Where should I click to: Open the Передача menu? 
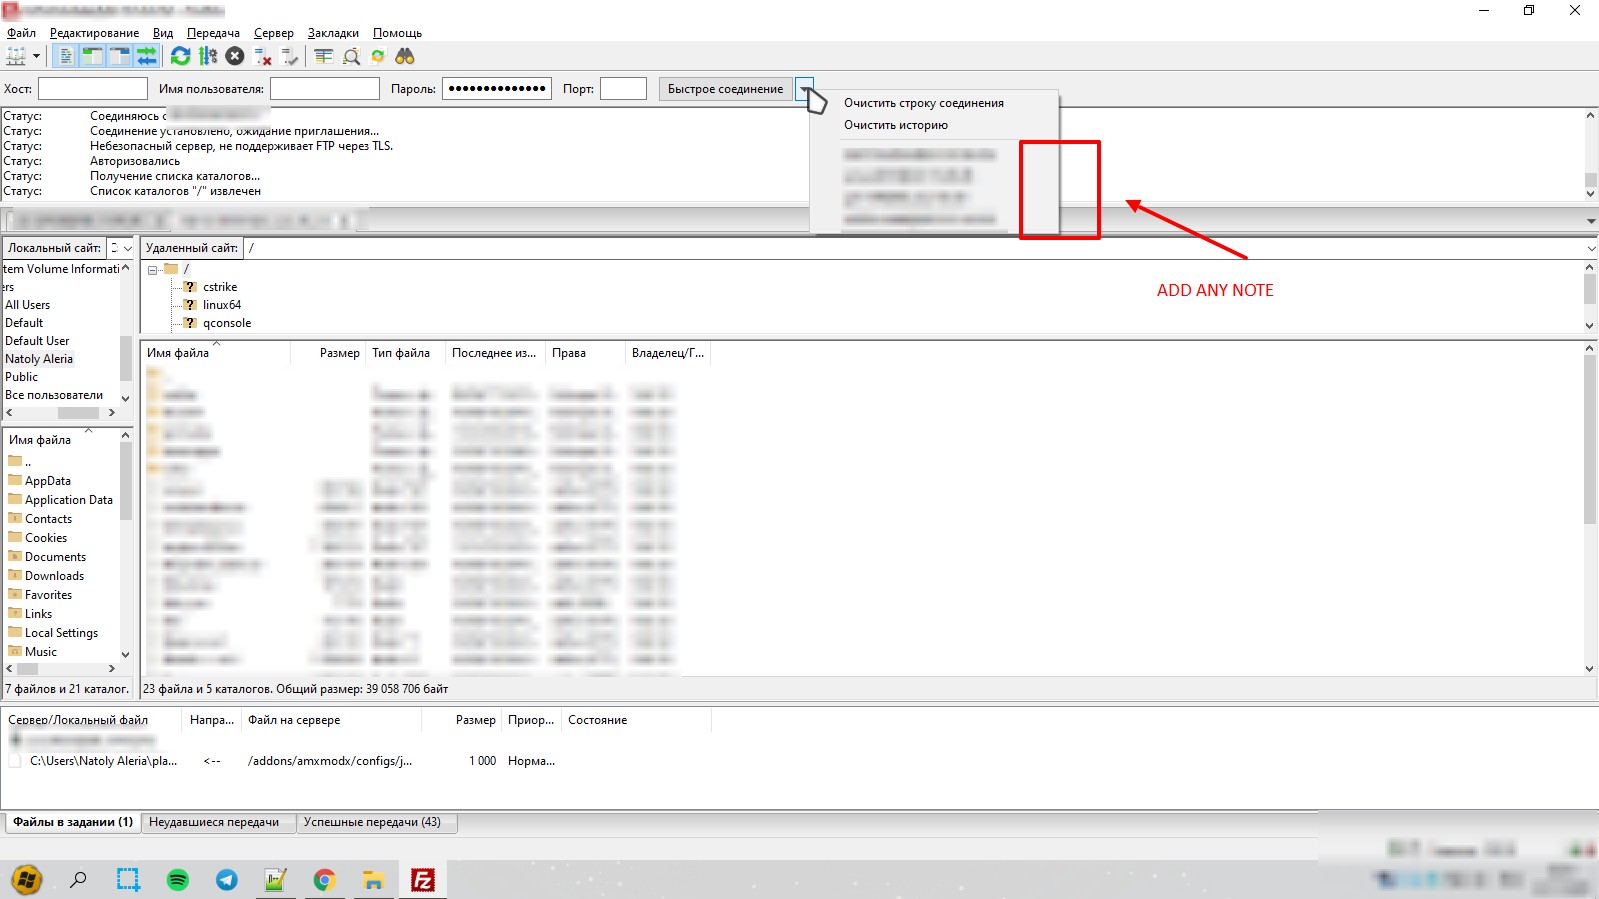pos(213,33)
